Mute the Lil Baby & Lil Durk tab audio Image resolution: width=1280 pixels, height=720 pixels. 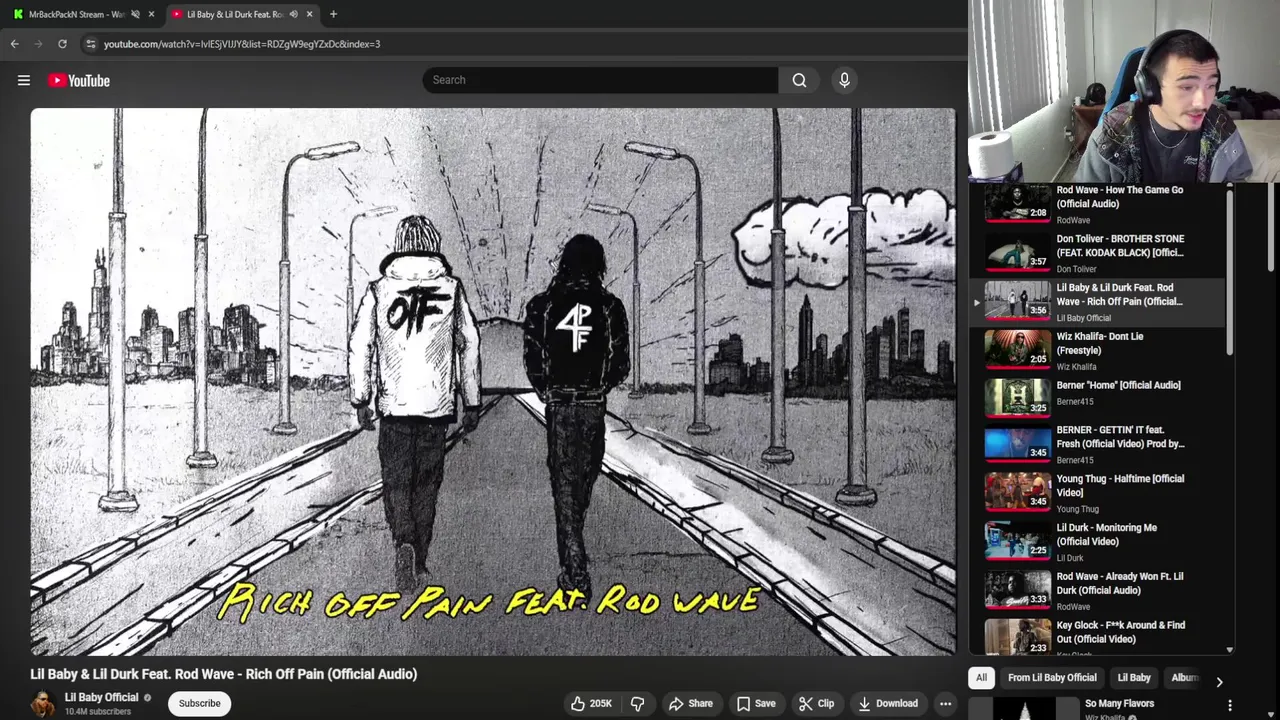click(293, 14)
